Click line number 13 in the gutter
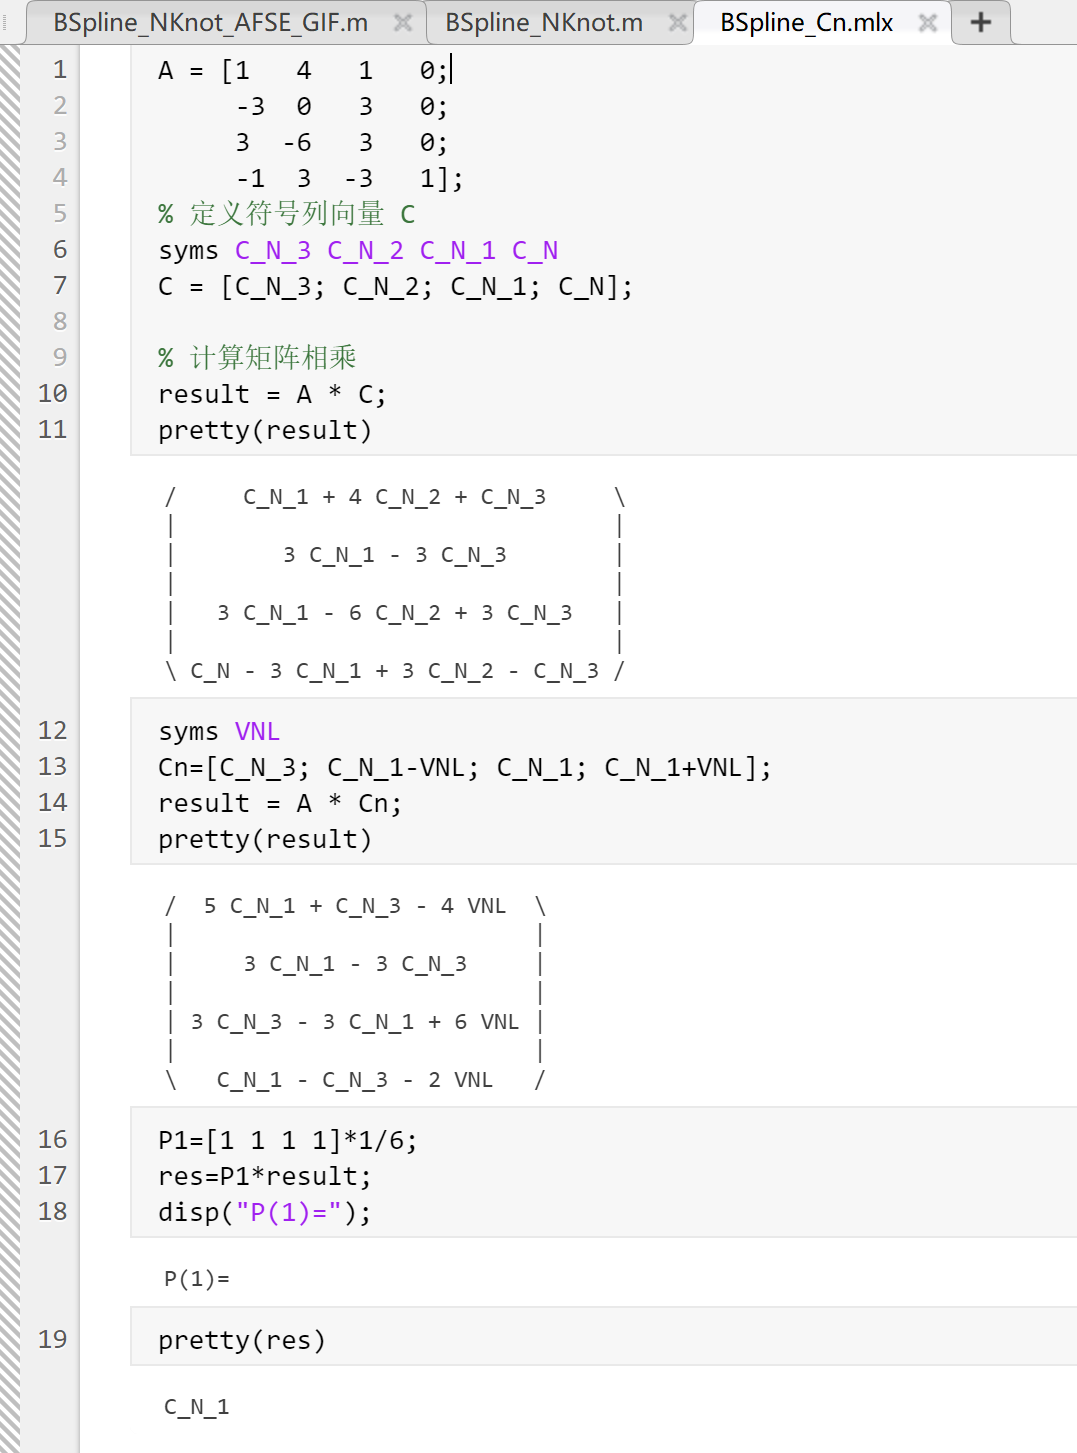Viewport: 1077px width, 1453px height. tap(53, 767)
